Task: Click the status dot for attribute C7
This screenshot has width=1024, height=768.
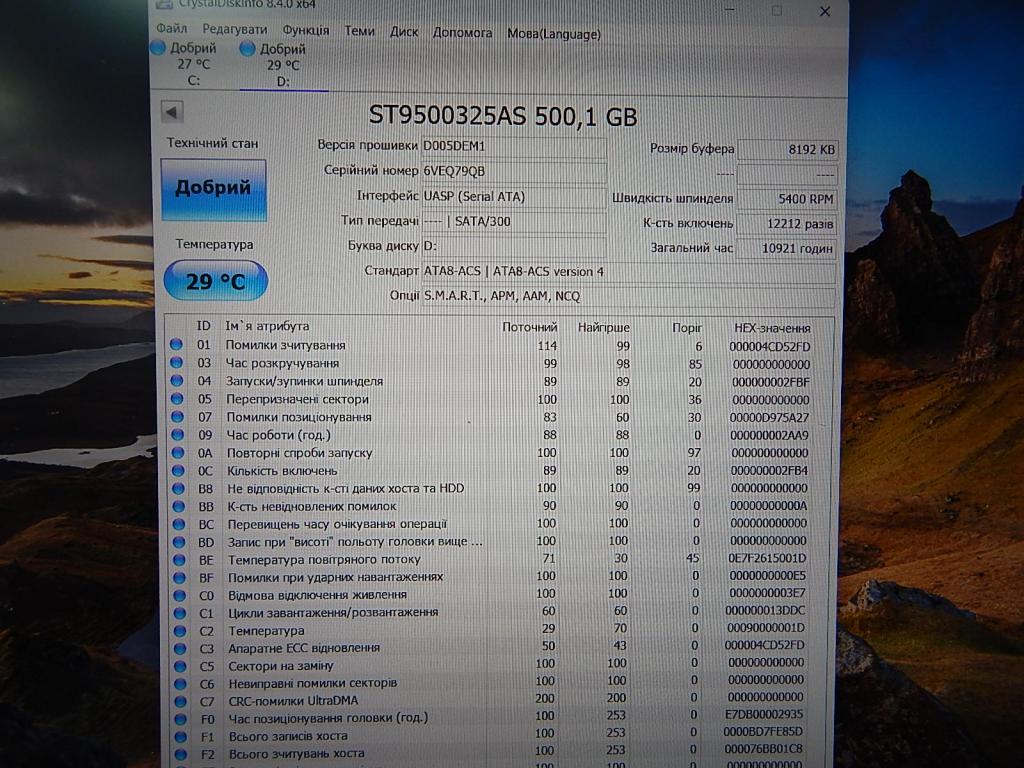Action: (181, 701)
